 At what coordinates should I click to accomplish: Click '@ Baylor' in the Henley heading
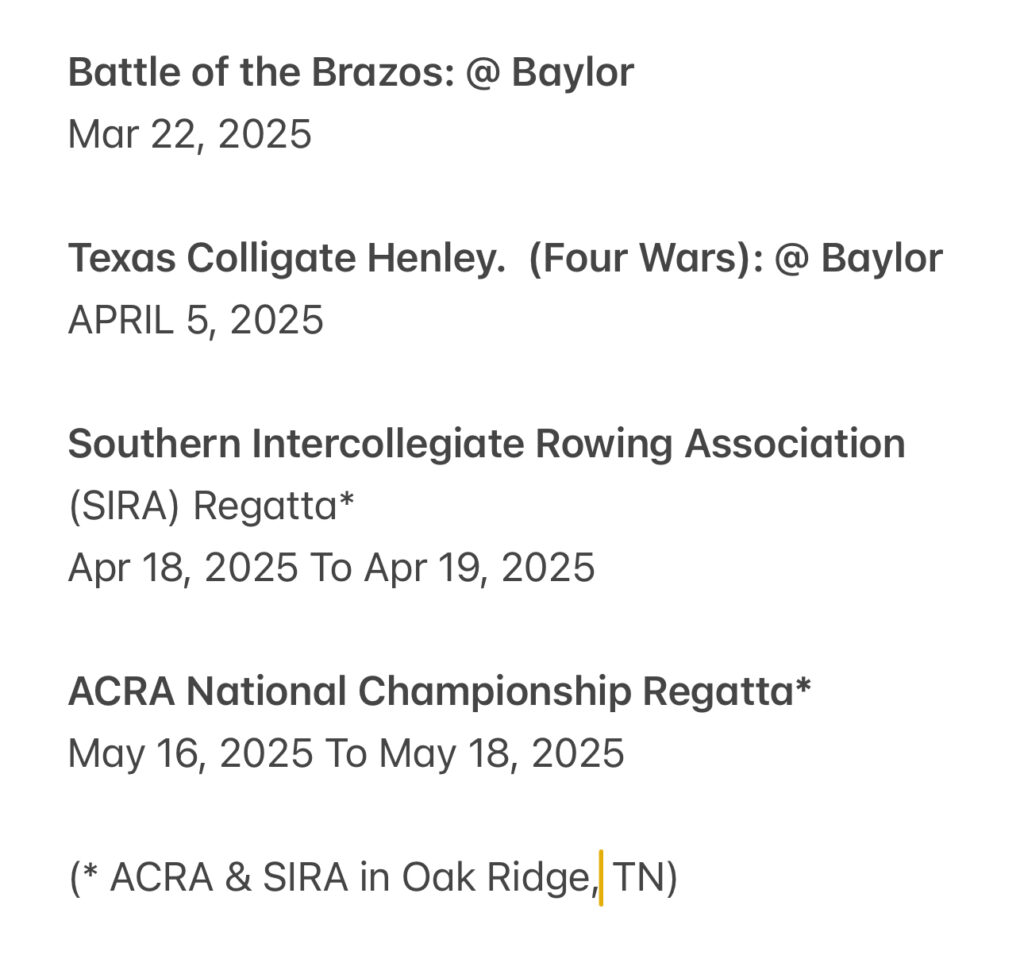click(x=858, y=258)
